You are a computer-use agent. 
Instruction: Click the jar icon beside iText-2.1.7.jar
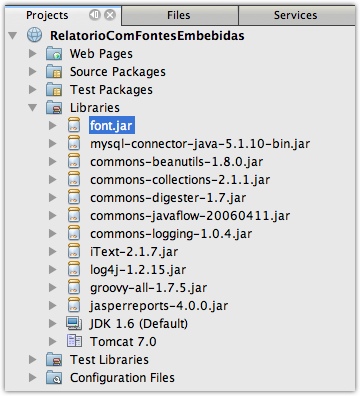74,251
